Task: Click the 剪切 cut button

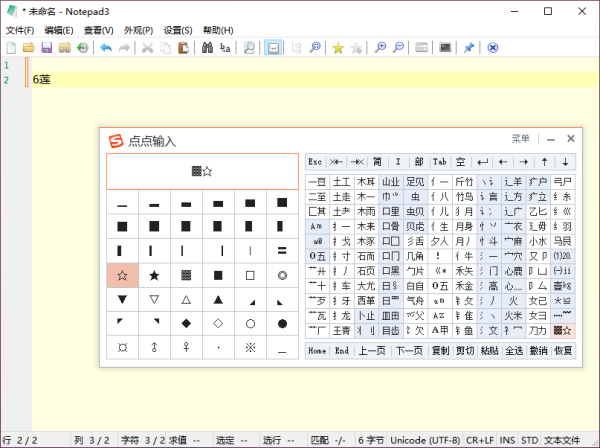Action: (x=465, y=351)
